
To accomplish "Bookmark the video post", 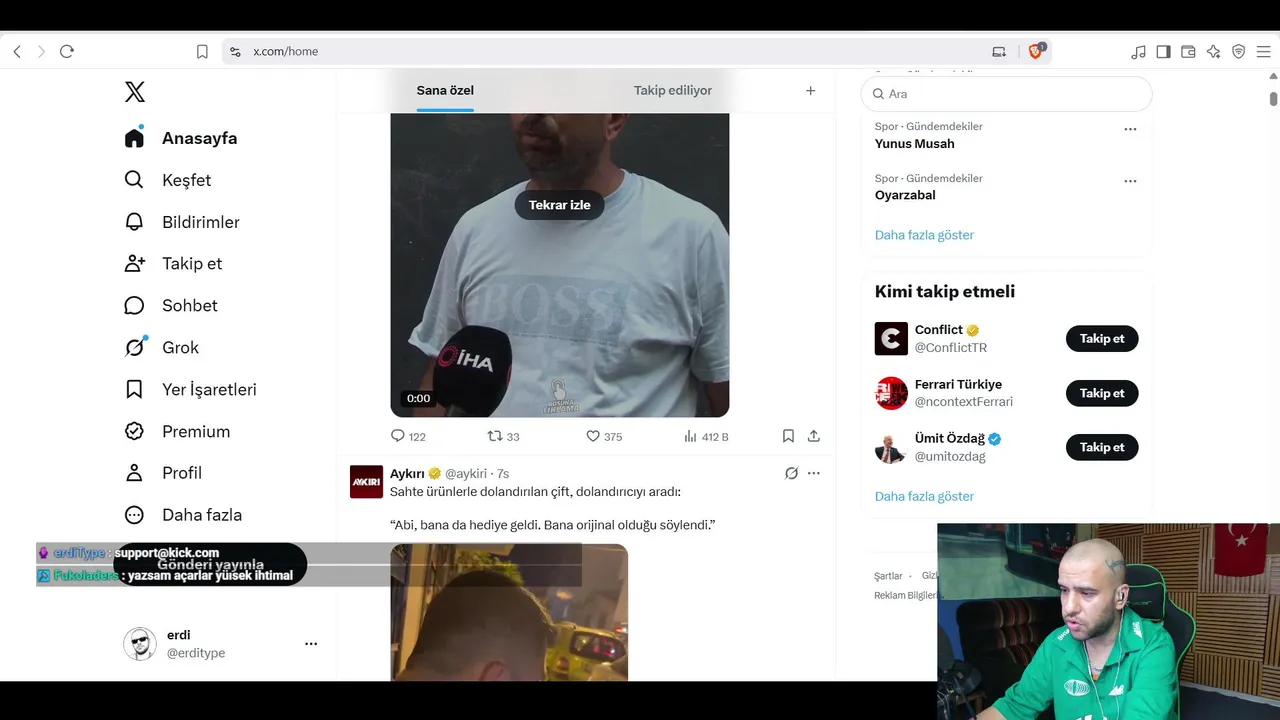I will pyautogui.click(x=788, y=436).
